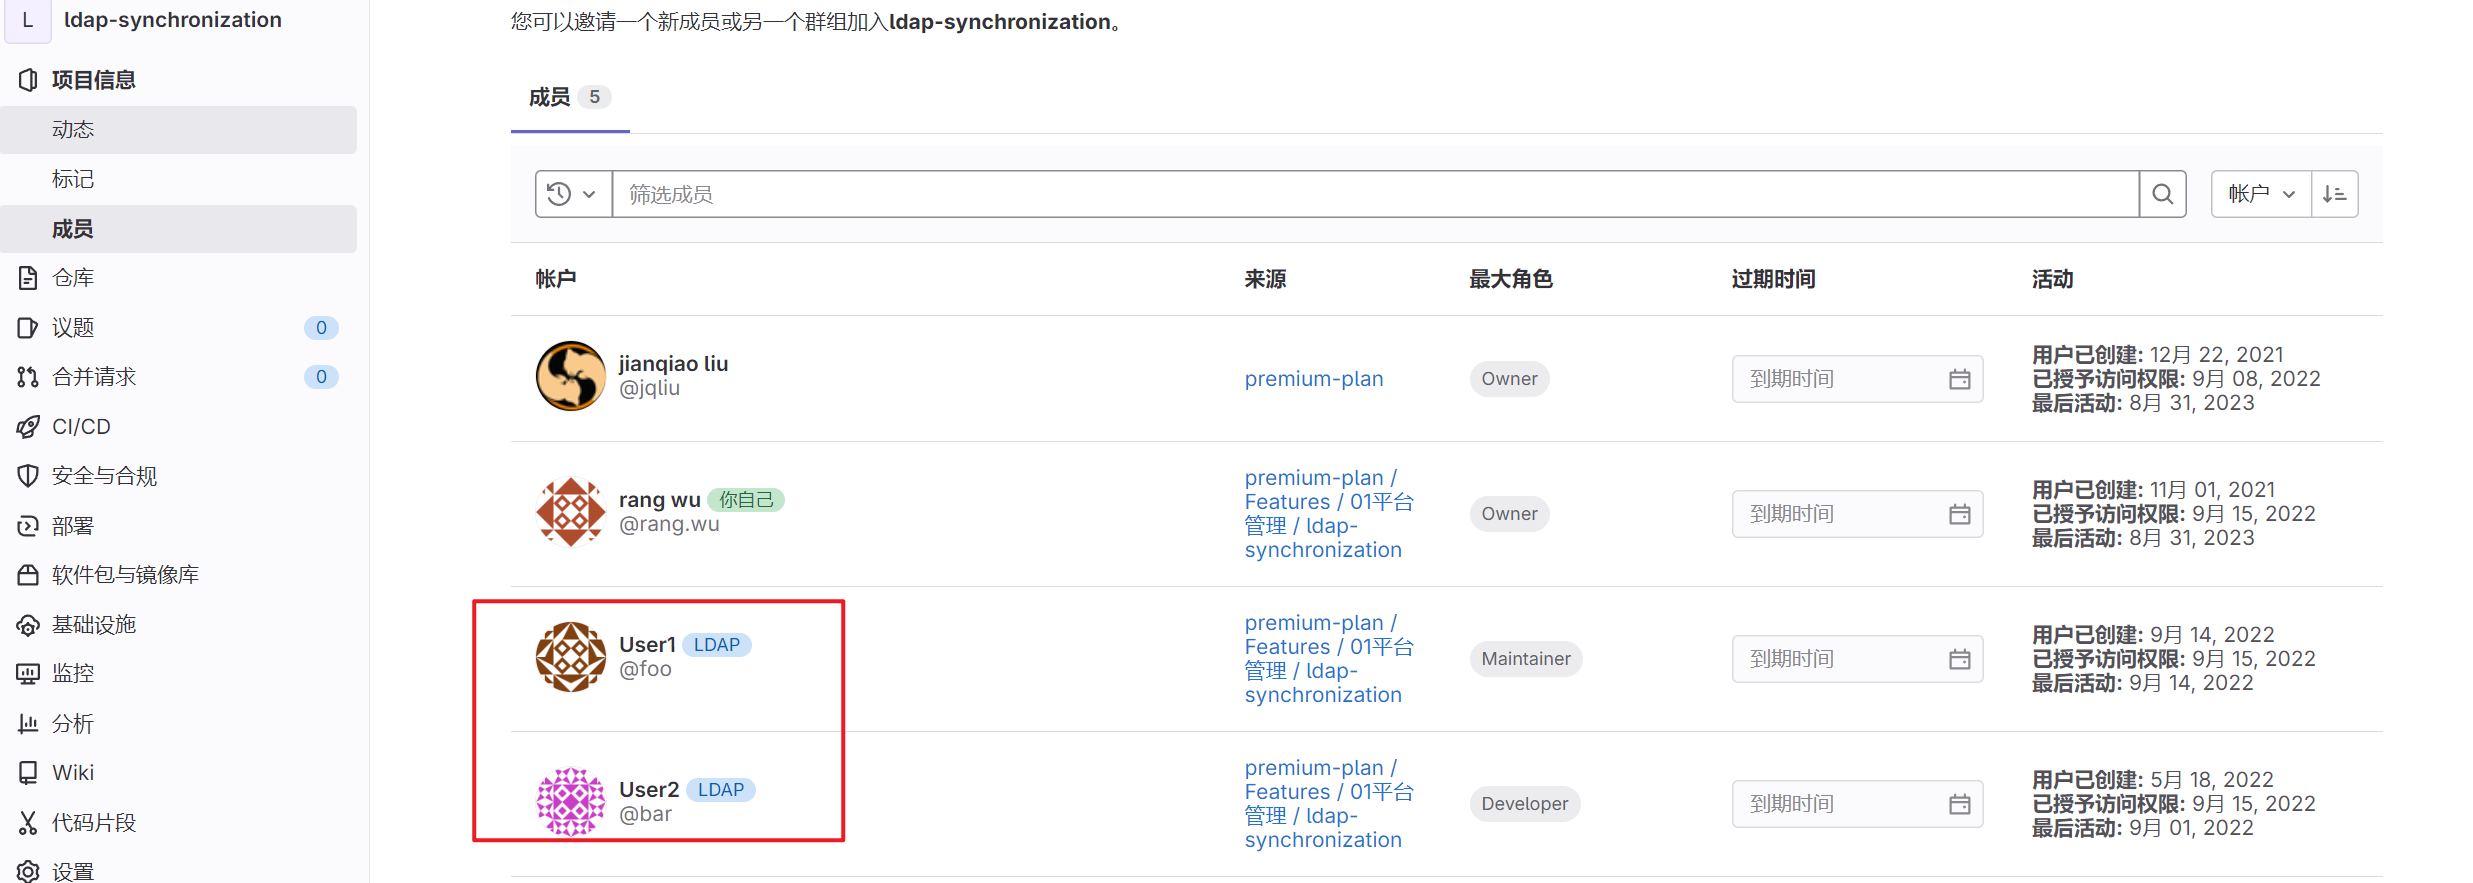Image resolution: width=2473 pixels, height=883 pixels.
Task: Open the 安全与合规 shield item
Action: 104,476
